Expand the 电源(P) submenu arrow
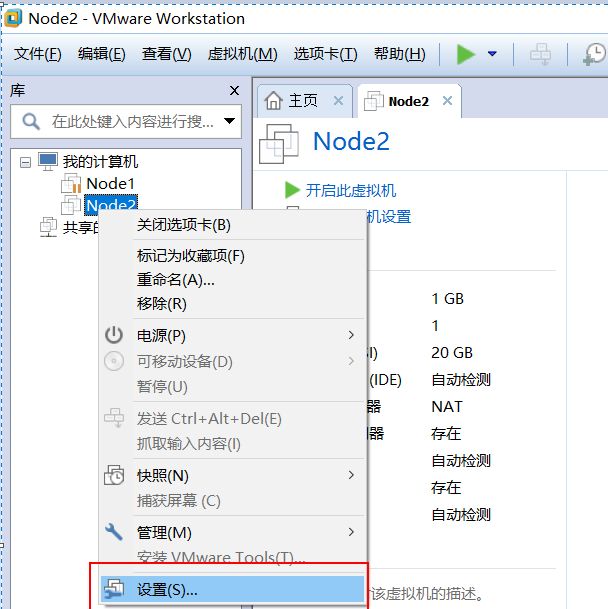 [x=351, y=335]
